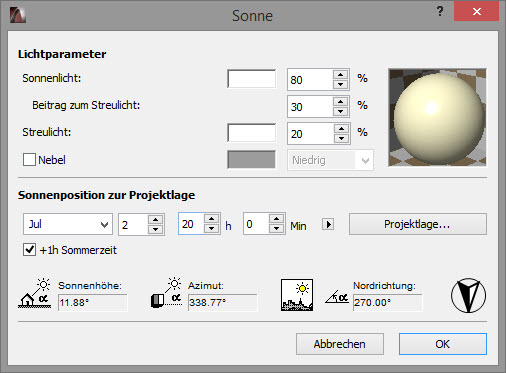Expand the Niedrig fog level dropdown
Image resolution: width=506 pixels, height=373 pixels.
coord(330,160)
